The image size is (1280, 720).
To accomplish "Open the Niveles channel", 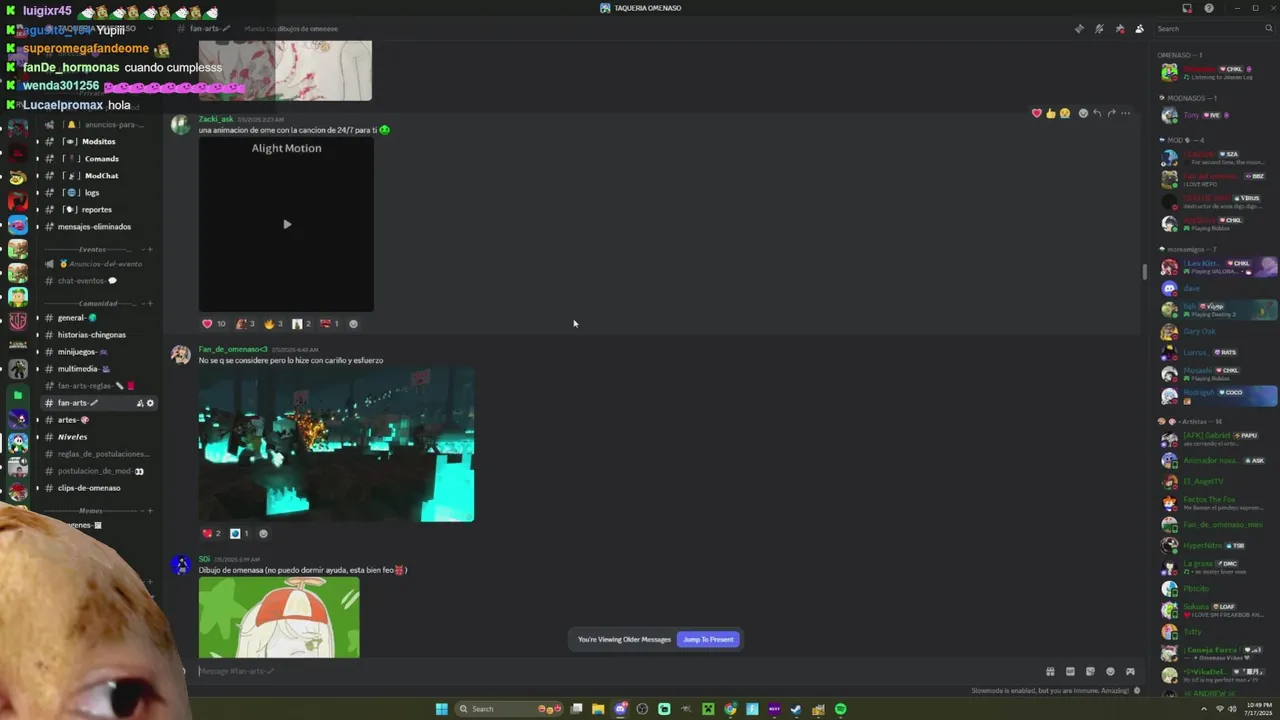I will coord(97,437).
